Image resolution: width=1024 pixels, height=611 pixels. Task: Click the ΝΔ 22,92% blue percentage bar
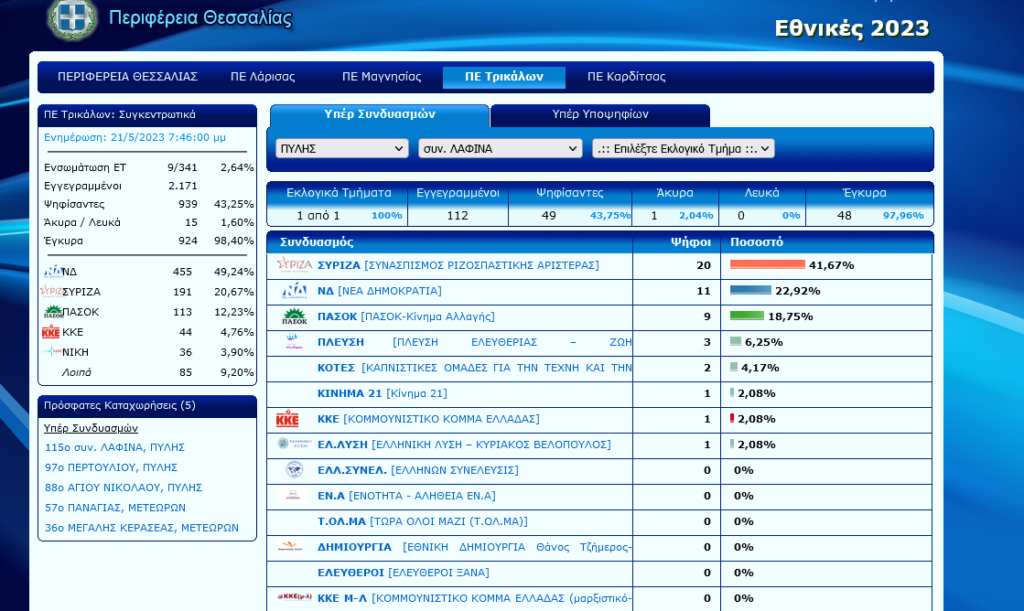750,290
